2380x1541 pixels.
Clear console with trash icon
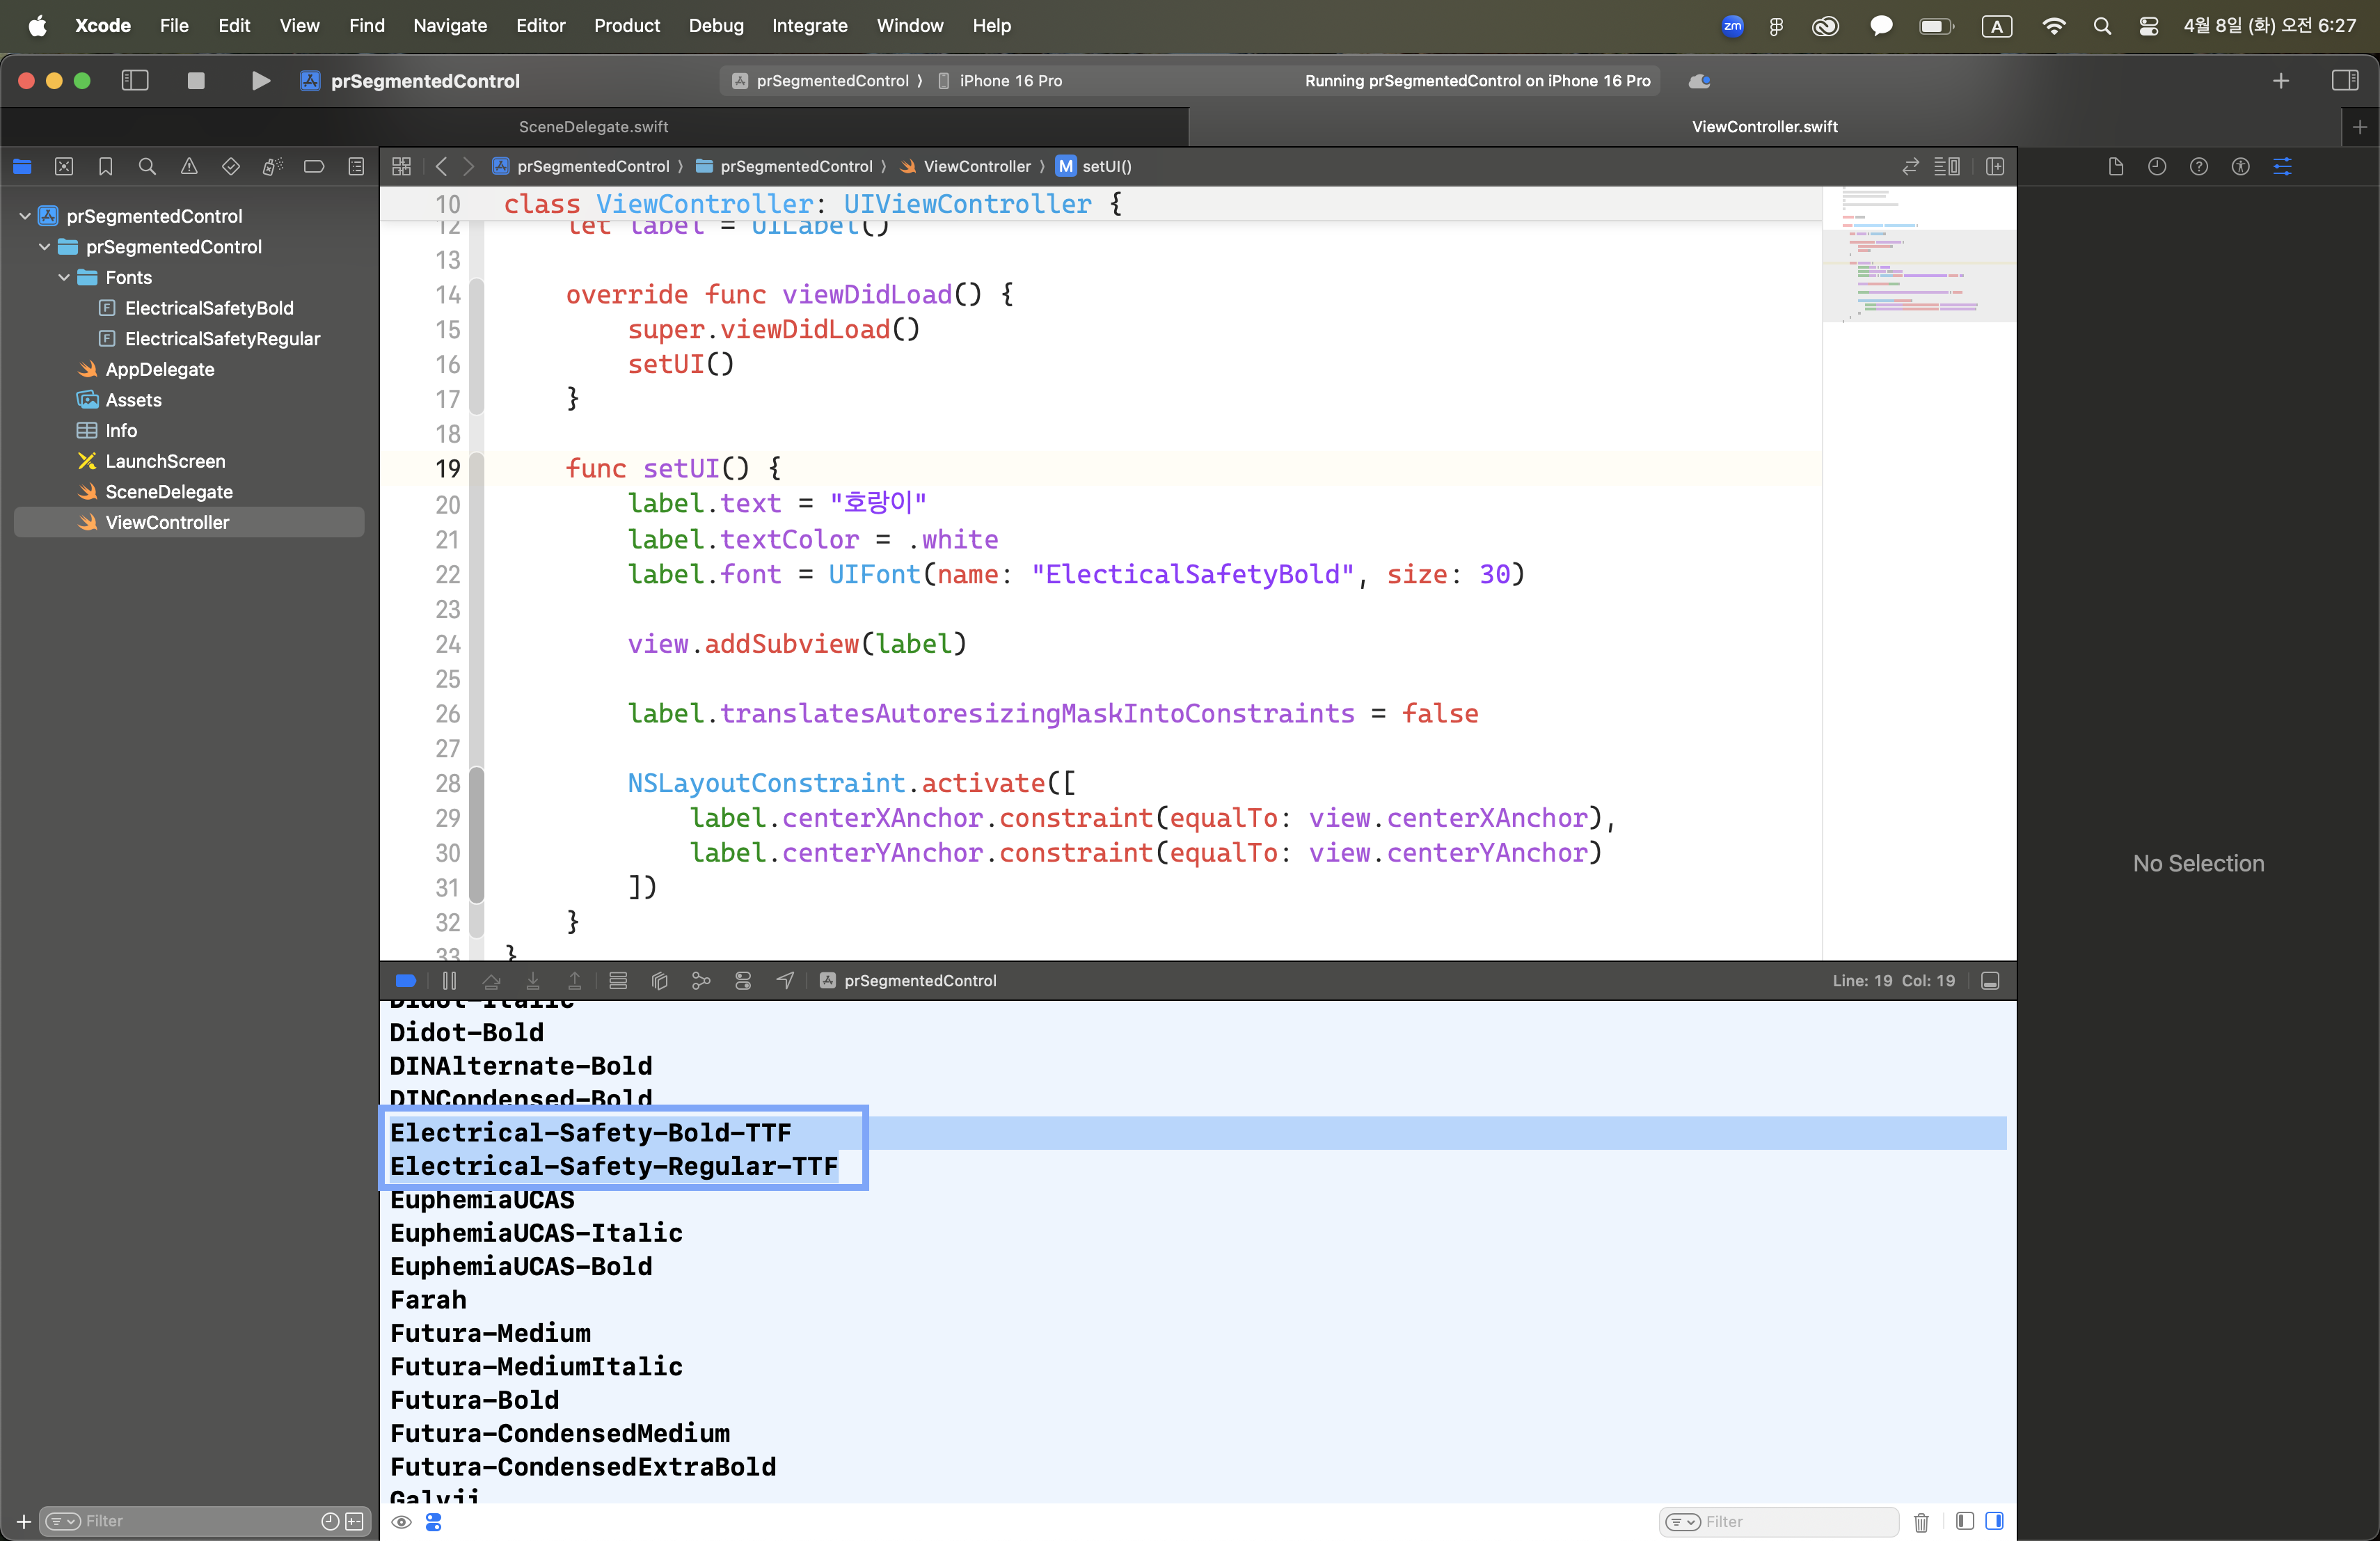[1921, 1521]
